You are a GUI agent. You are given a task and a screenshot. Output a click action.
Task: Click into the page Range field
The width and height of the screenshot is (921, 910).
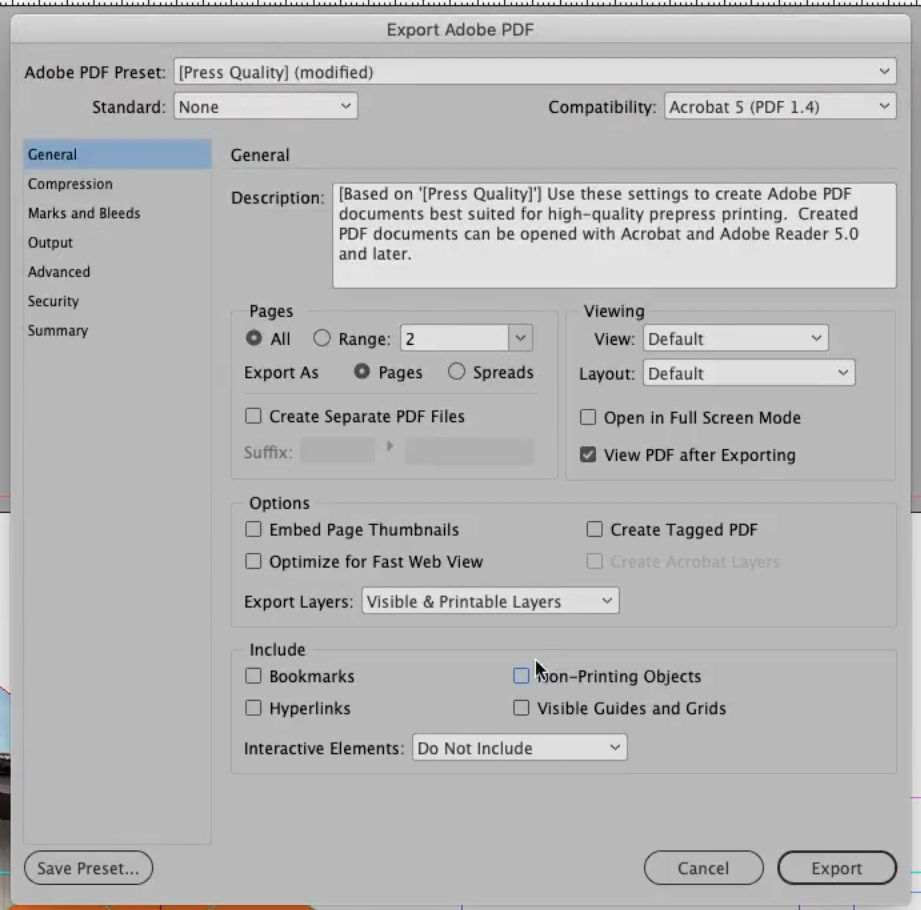click(x=455, y=338)
